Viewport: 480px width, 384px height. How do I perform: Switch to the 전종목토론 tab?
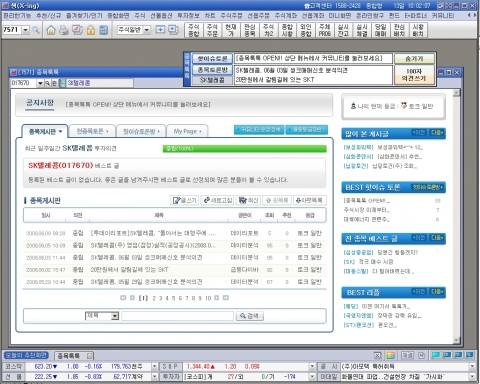(92, 131)
